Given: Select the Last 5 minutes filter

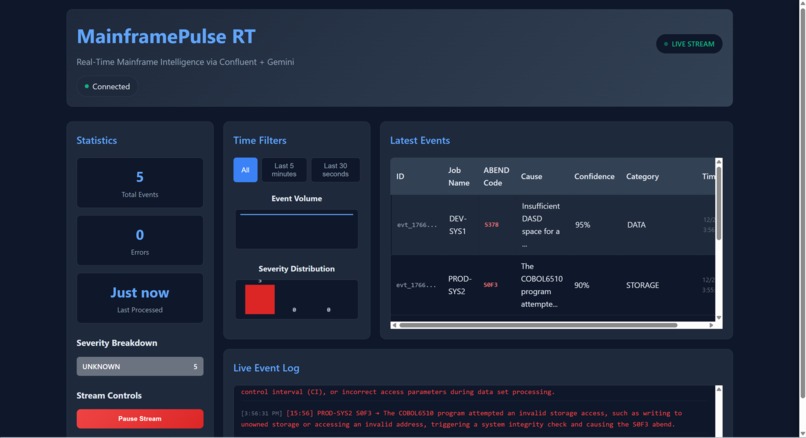Looking at the screenshot, I should (284, 170).
